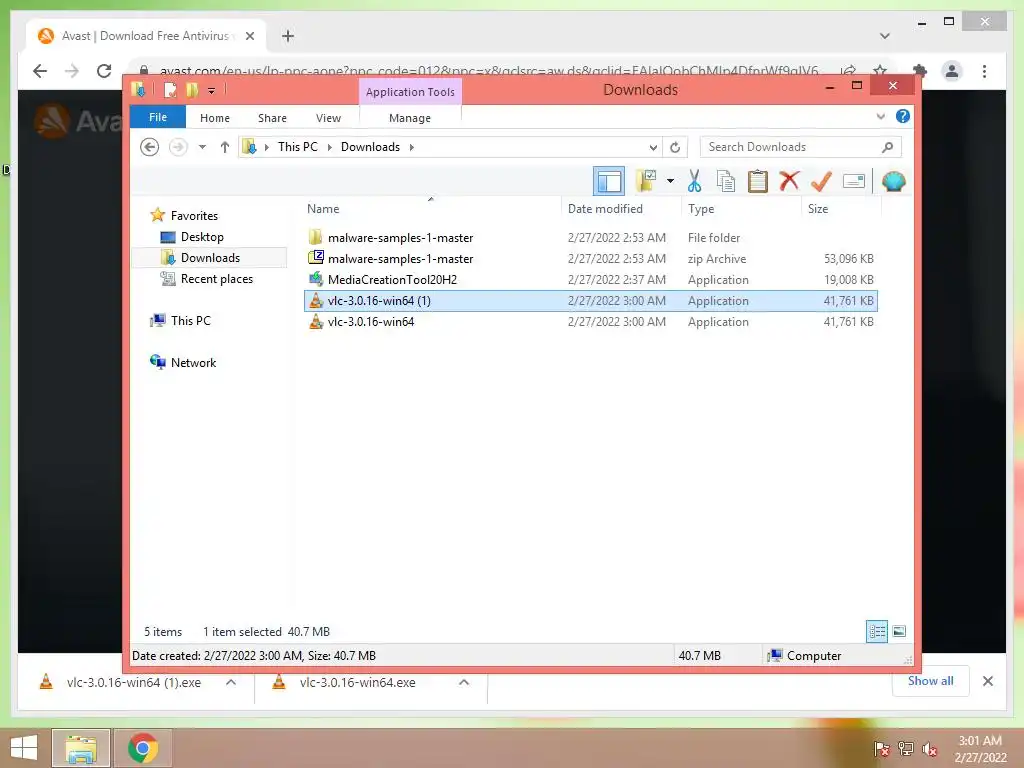1024x768 pixels.
Task: Open new tab in Chrome
Action: click(x=288, y=36)
